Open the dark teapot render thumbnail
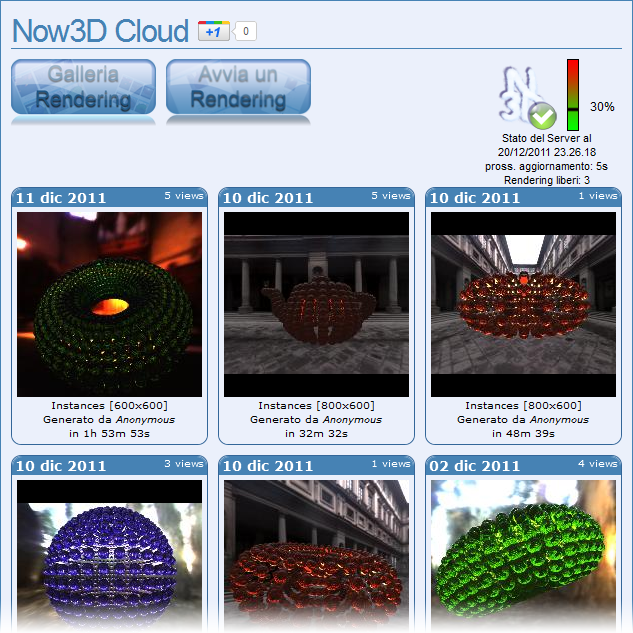The image size is (633, 633). (x=316, y=304)
